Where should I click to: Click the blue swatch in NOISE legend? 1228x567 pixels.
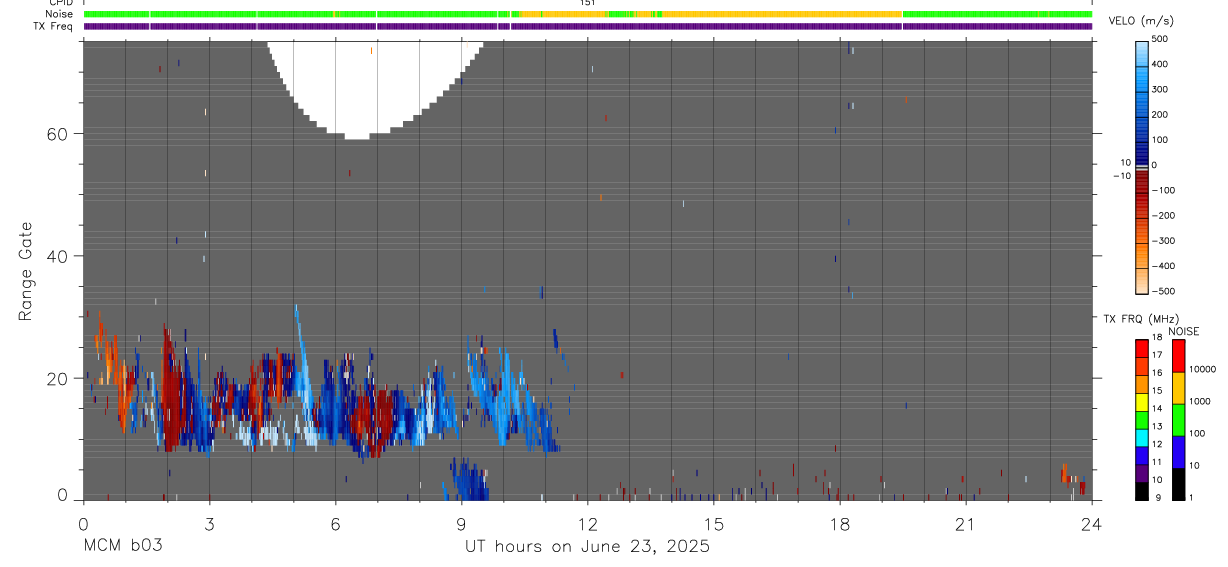tap(1177, 452)
